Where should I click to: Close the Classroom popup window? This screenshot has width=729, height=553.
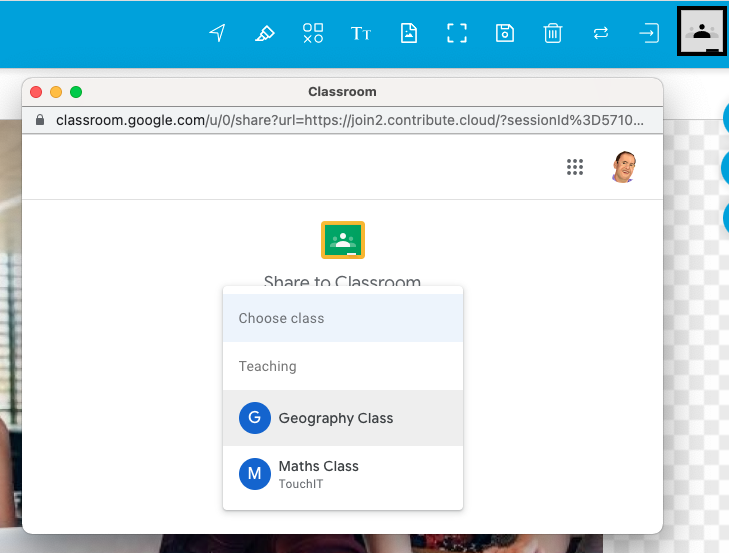click(x=36, y=92)
